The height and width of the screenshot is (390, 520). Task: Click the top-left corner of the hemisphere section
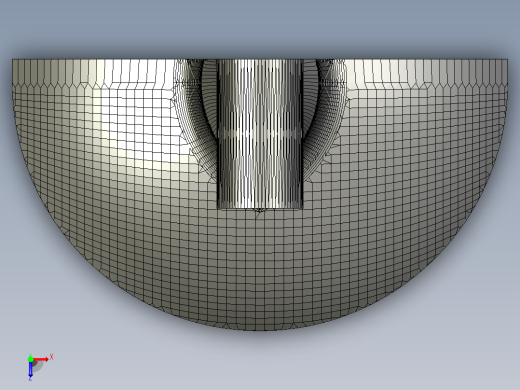[13, 60]
